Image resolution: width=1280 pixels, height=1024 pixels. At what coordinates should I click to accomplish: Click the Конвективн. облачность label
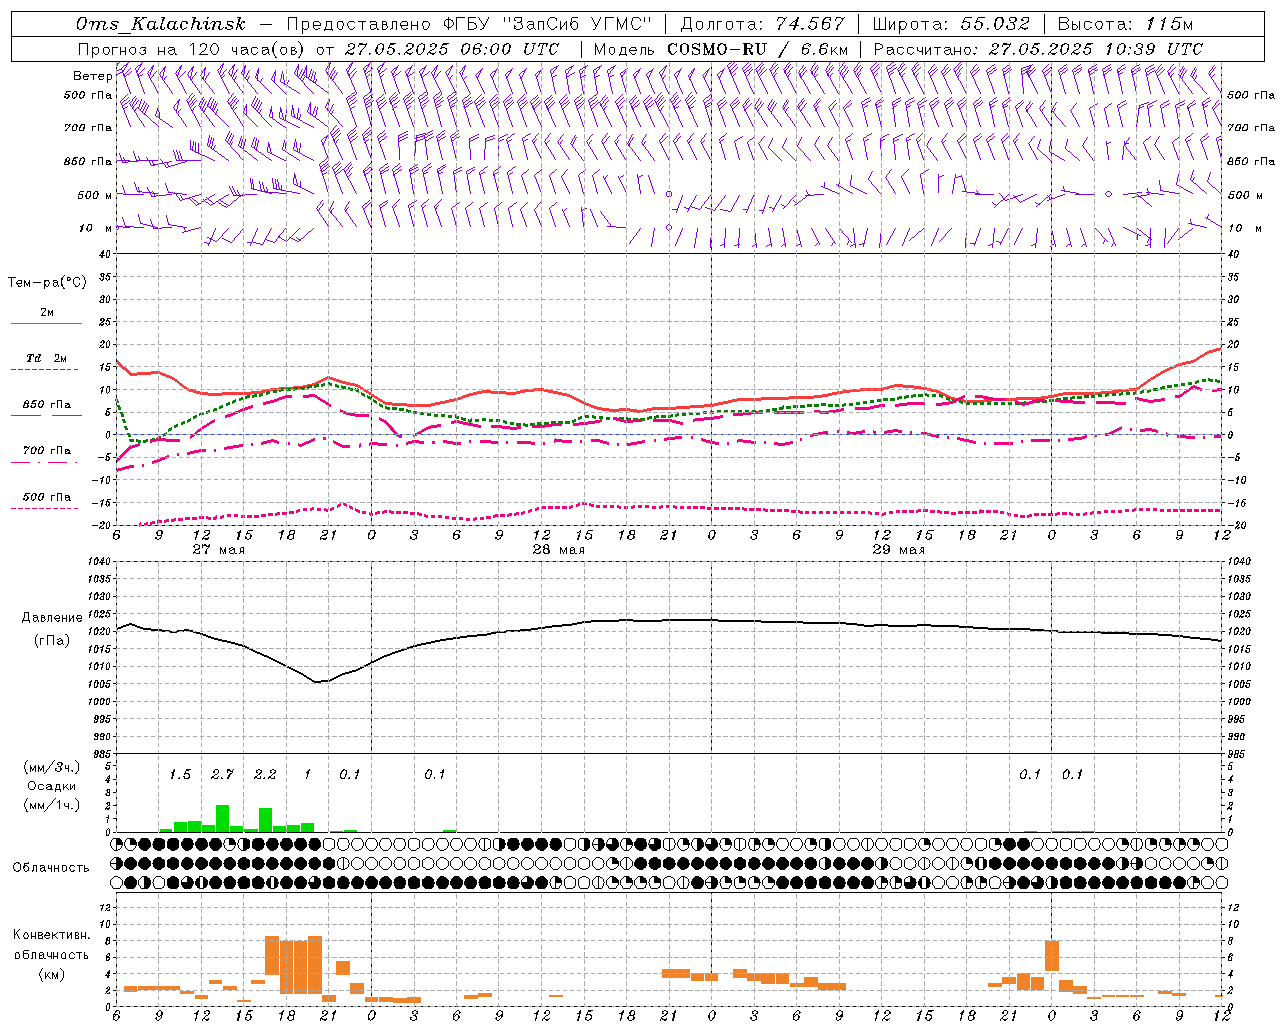pos(51,945)
